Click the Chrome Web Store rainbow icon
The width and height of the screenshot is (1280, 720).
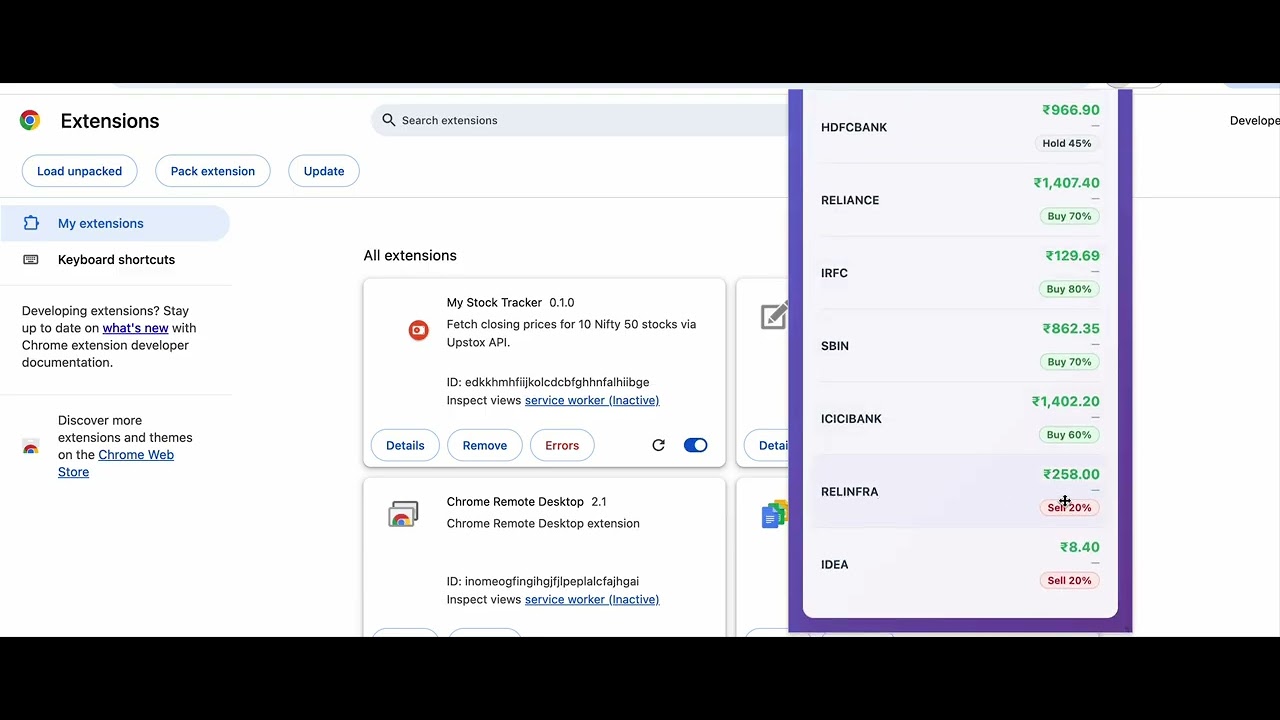(x=31, y=446)
